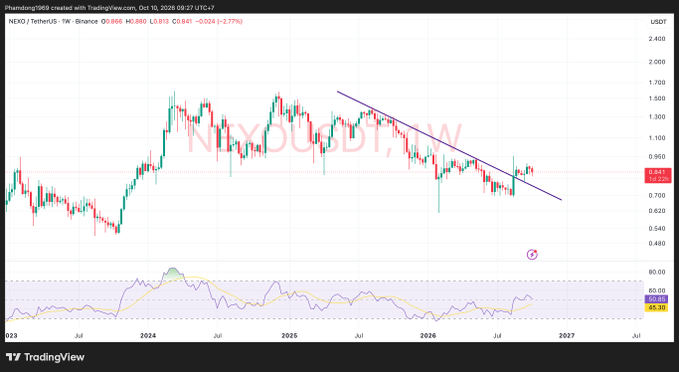The width and height of the screenshot is (679, 372).
Task: Select the purple descending trend line
Action: click(x=449, y=146)
